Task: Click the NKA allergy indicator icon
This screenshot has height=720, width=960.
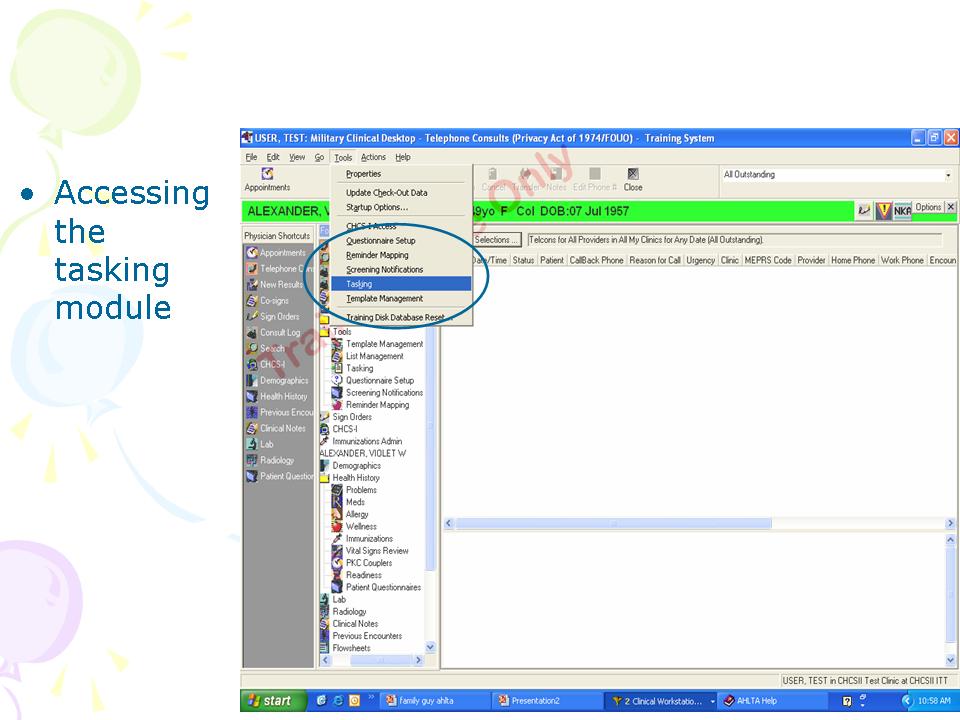Action: pos(902,210)
